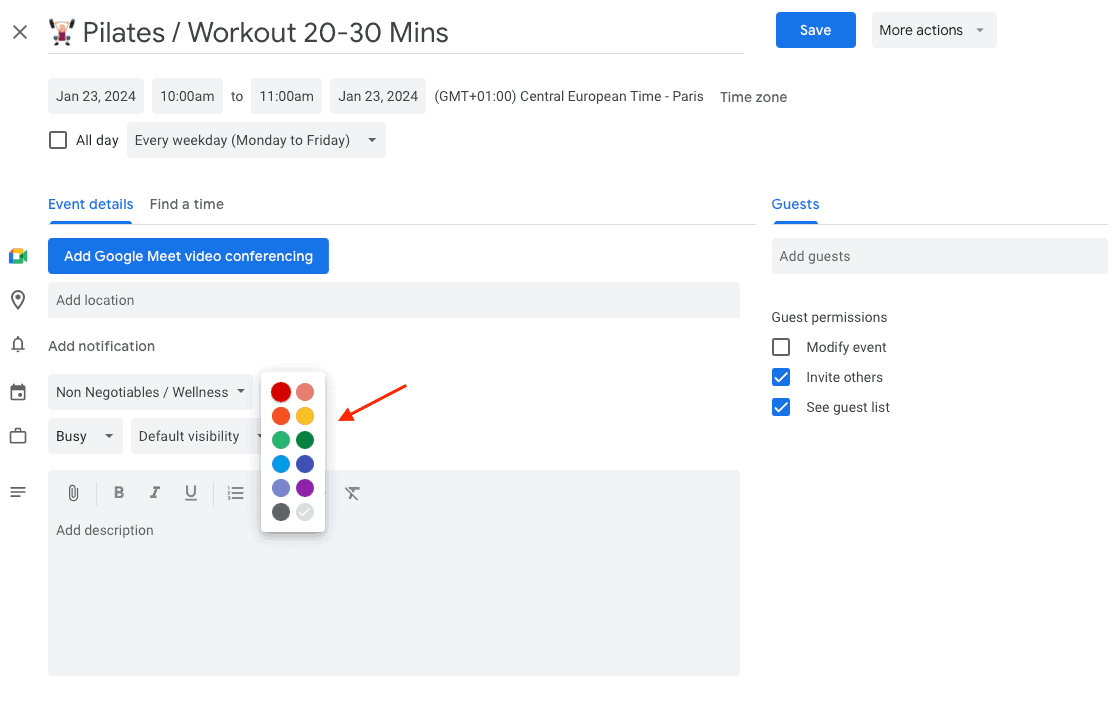Open the recurrence dropdown Every weekday
This screenshot has height=711, width=1120.
pos(255,140)
